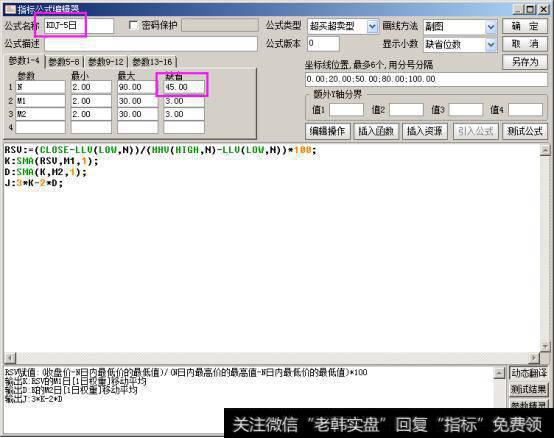Open the 公式类型 dropdown
This screenshot has height=438, width=554.
[372, 27]
